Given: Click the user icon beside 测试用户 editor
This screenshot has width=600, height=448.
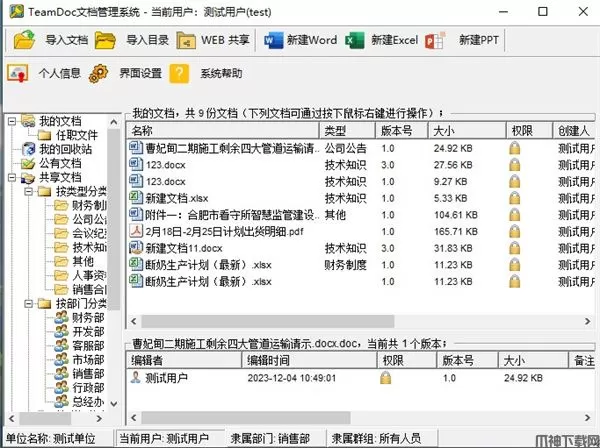Looking at the screenshot, I should click(135, 377).
